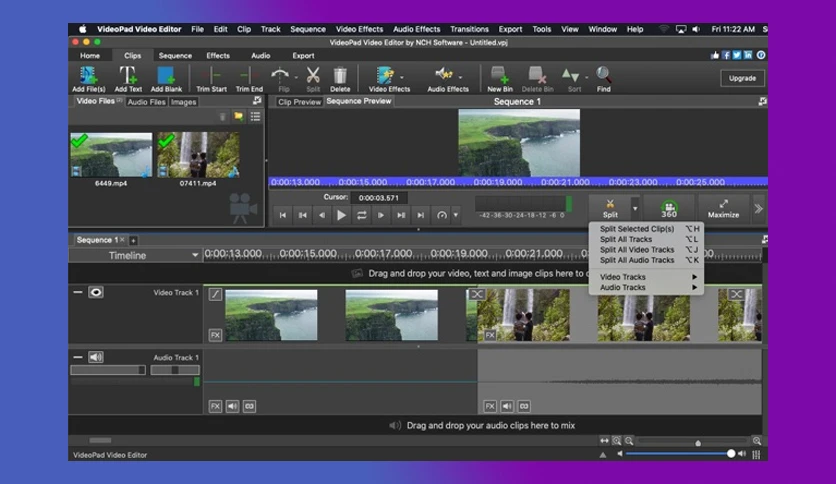Expand more preview tools with double chevron
The width and height of the screenshot is (836, 484).
point(759,209)
